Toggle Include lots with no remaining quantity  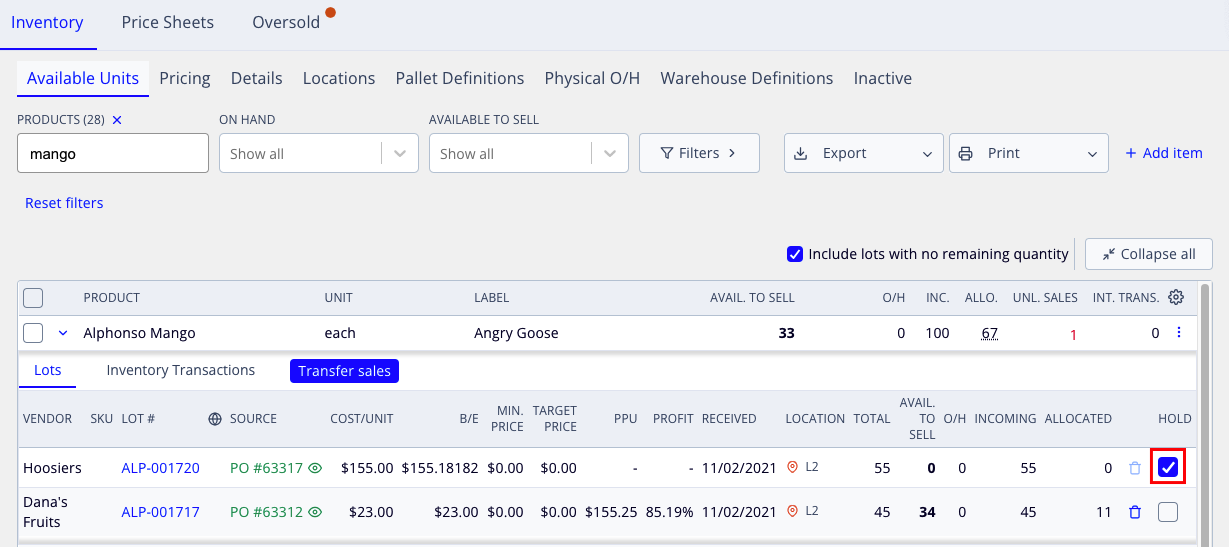click(x=795, y=254)
